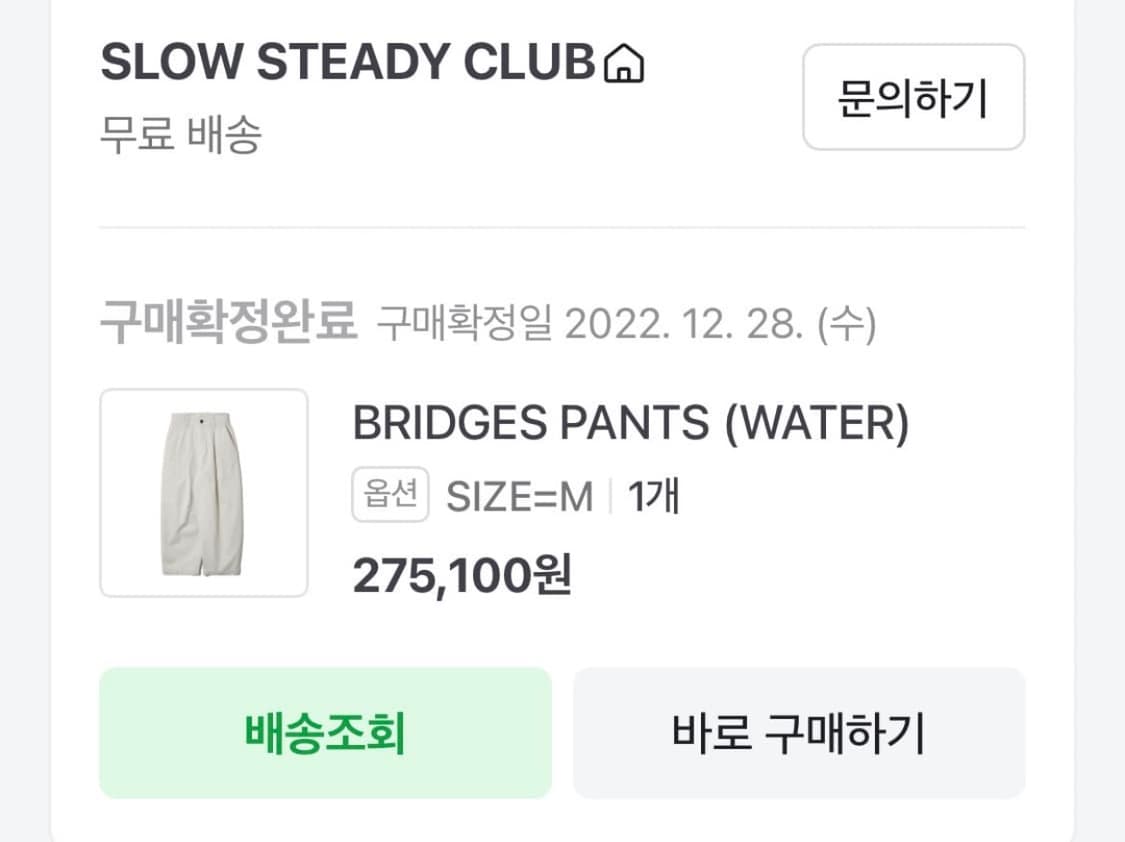
Task: Open the BRIDGES PANTS product title
Action: [630, 425]
